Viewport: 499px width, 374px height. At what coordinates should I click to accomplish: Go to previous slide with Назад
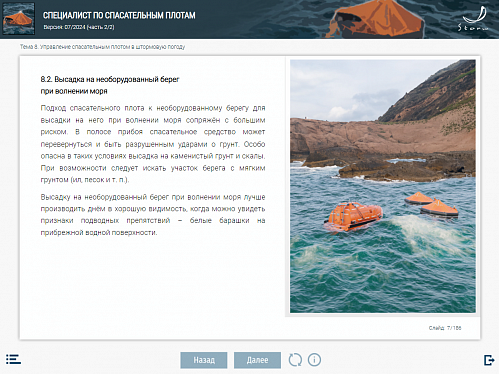[204, 360]
